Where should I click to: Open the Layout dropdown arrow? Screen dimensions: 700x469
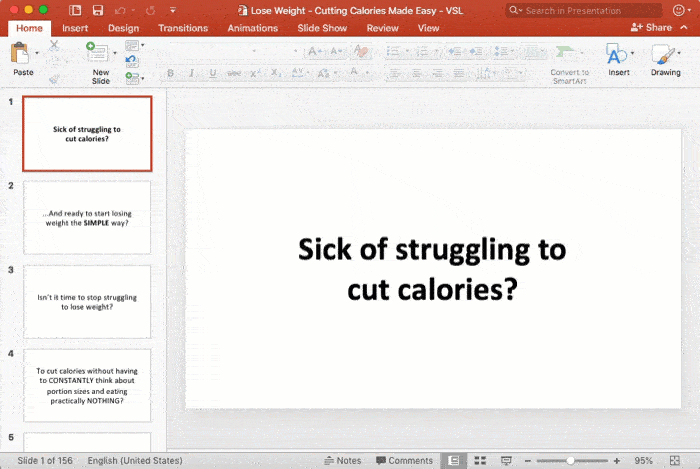[x=143, y=45]
